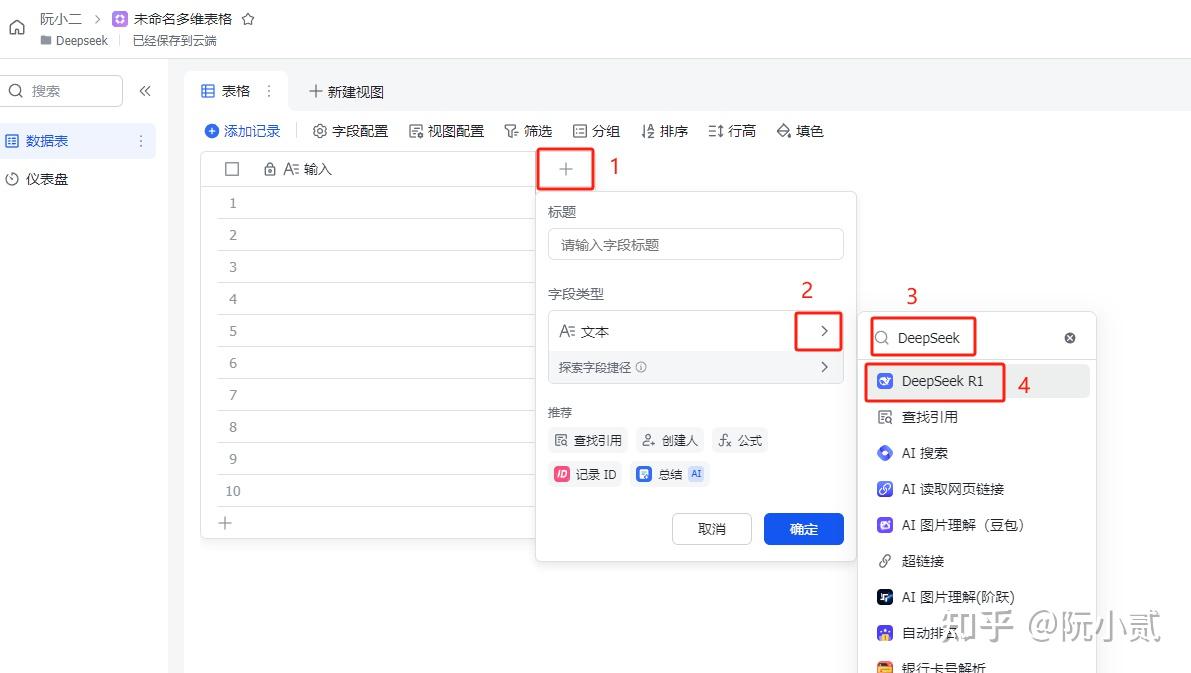Click 阮小二 breadcrumb
This screenshot has height=673, width=1191.
[x=60, y=19]
